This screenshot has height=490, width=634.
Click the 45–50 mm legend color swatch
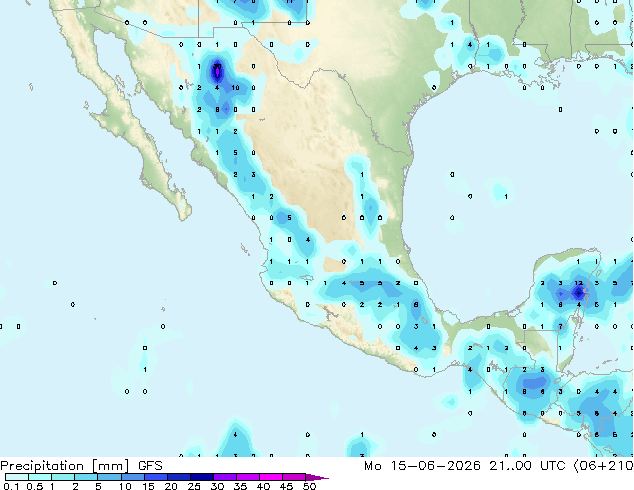(x=294, y=477)
